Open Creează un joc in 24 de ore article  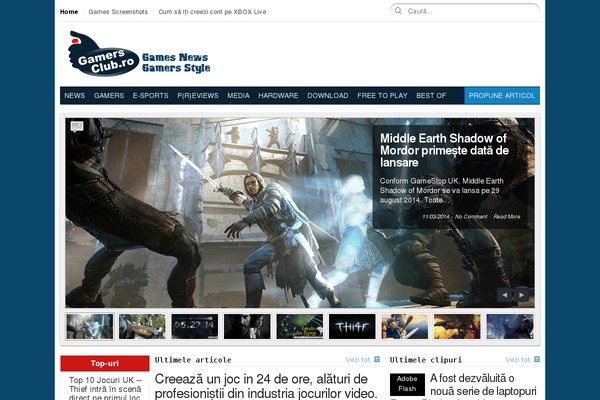[266, 386]
